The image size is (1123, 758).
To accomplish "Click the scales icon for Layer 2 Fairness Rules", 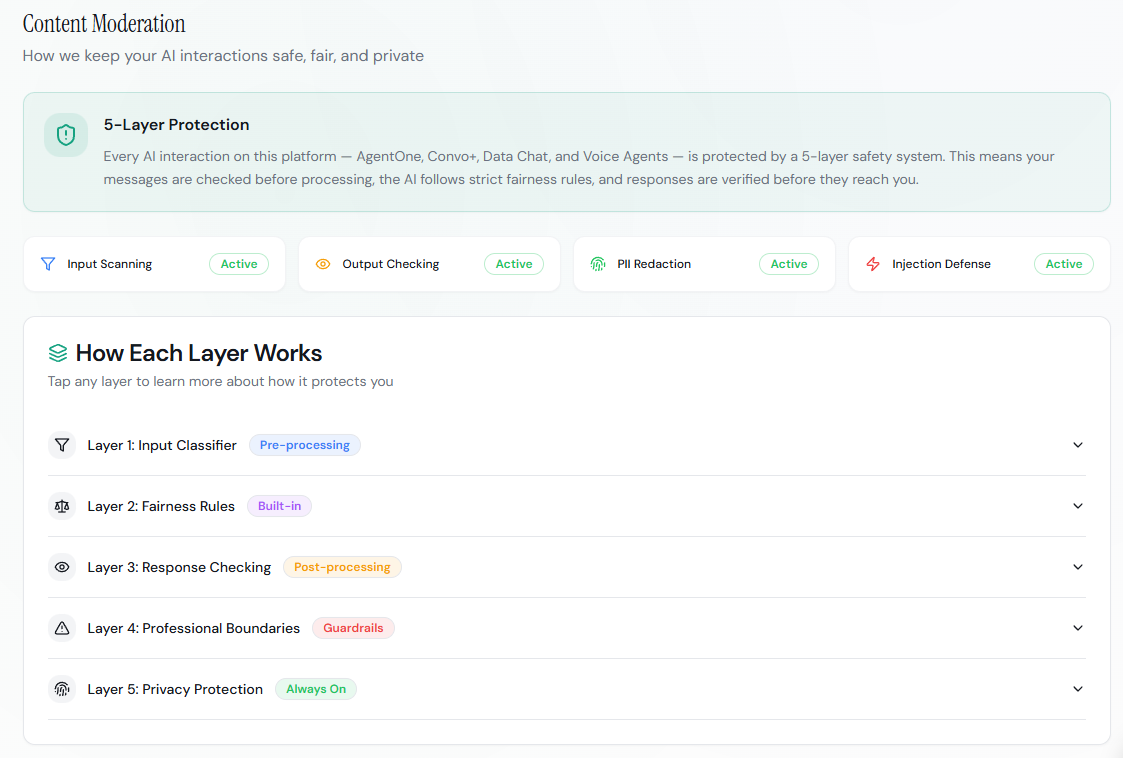I will (62, 506).
